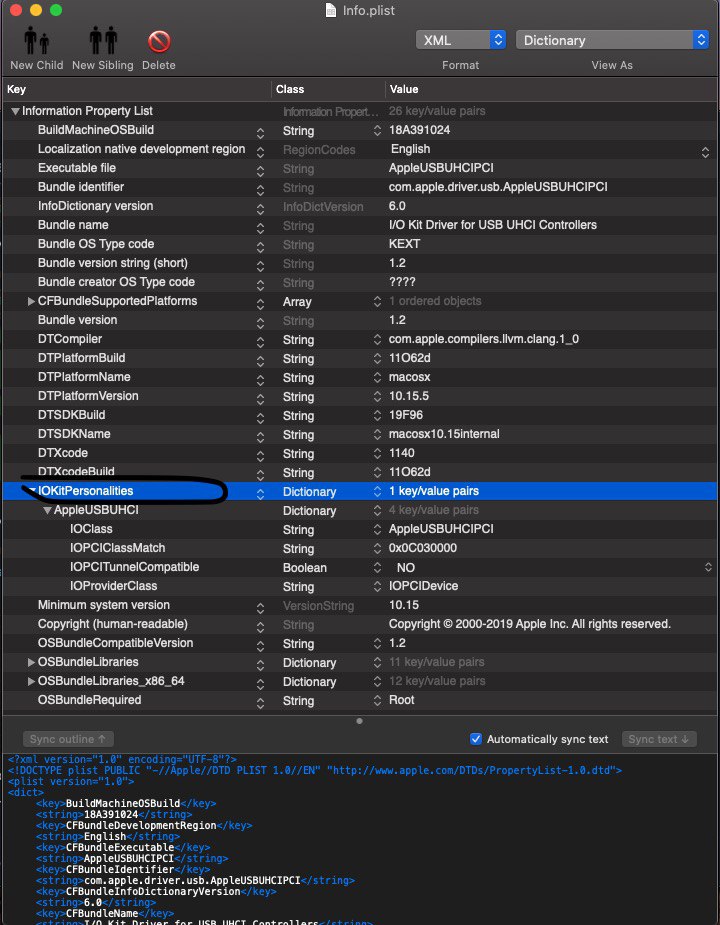Click class stepper on CFBundleSupportedPlatforms row
This screenshot has width=720, height=925.
coord(378,301)
